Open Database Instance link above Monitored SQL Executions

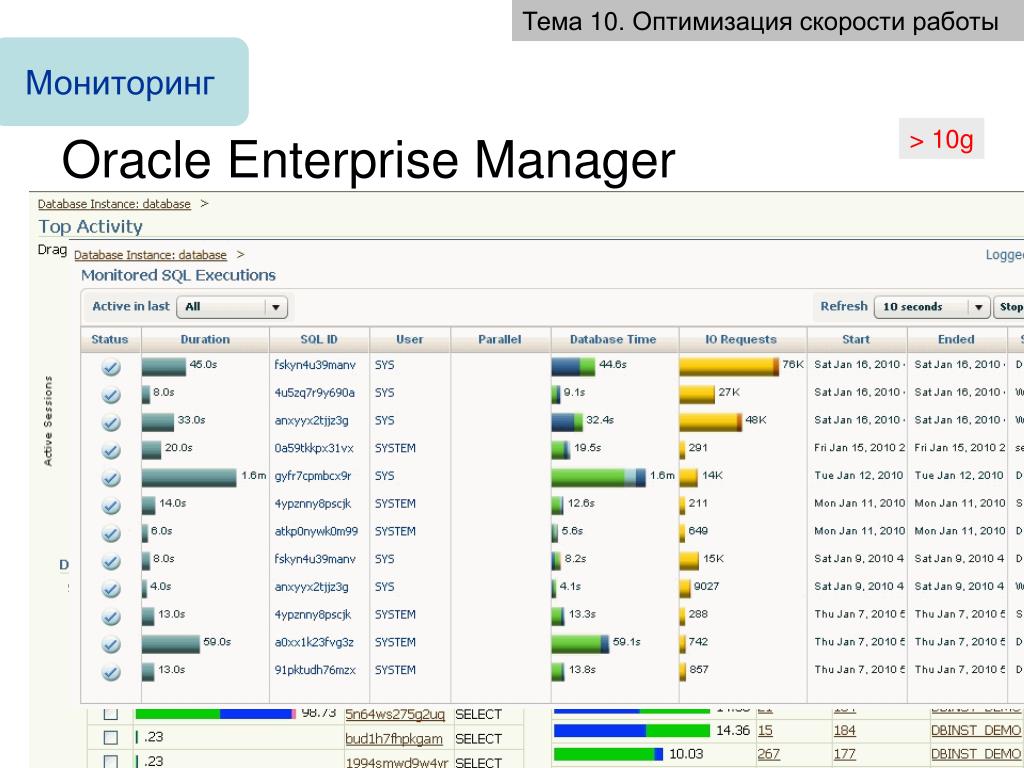(150, 255)
